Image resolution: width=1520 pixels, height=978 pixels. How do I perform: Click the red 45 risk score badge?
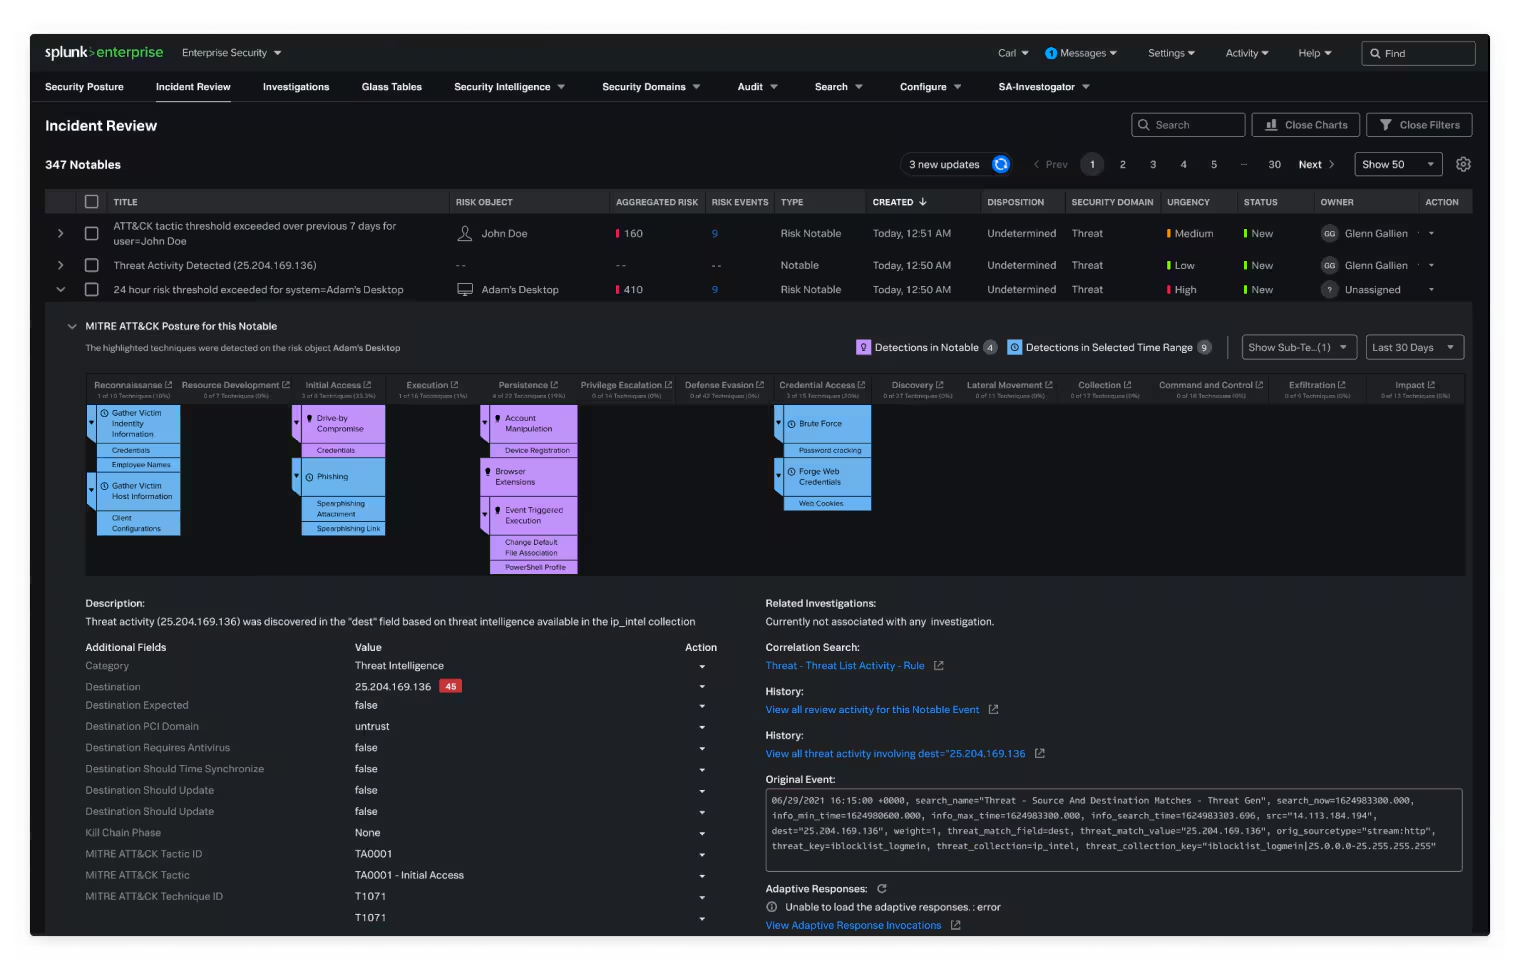450,686
